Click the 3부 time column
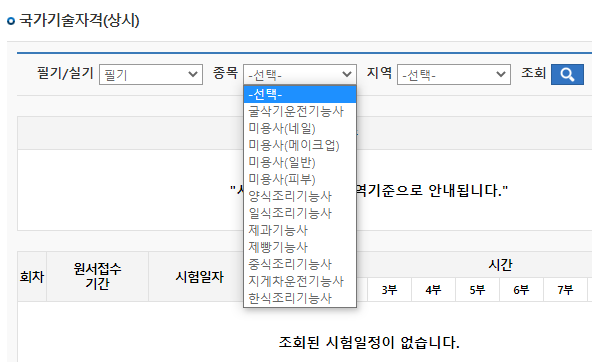 [389, 290]
